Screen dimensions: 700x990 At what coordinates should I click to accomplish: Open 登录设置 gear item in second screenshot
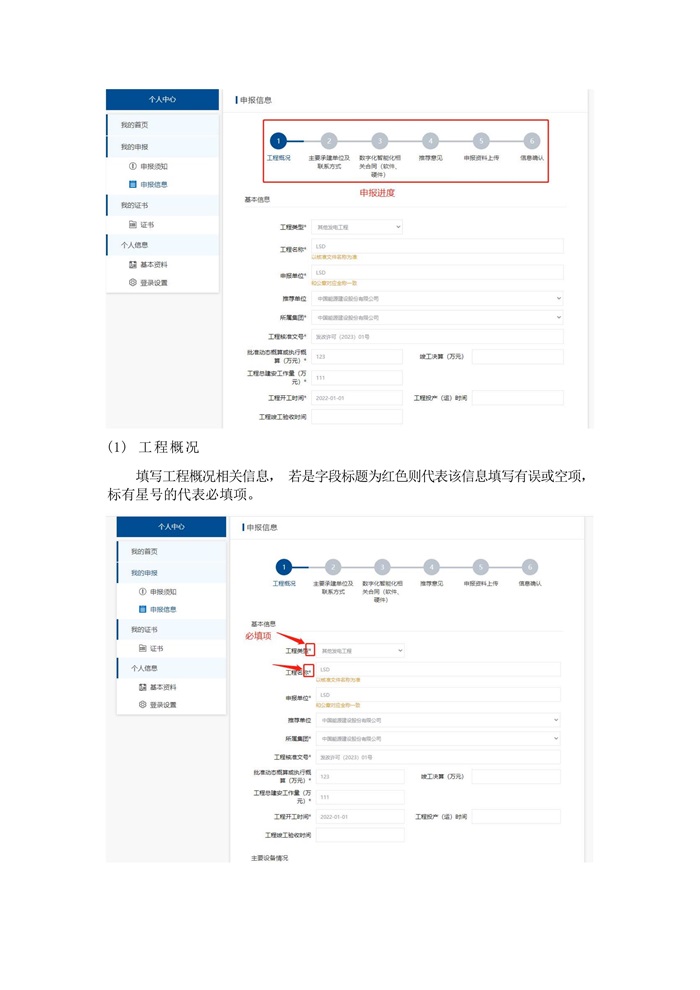pos(158,705)
